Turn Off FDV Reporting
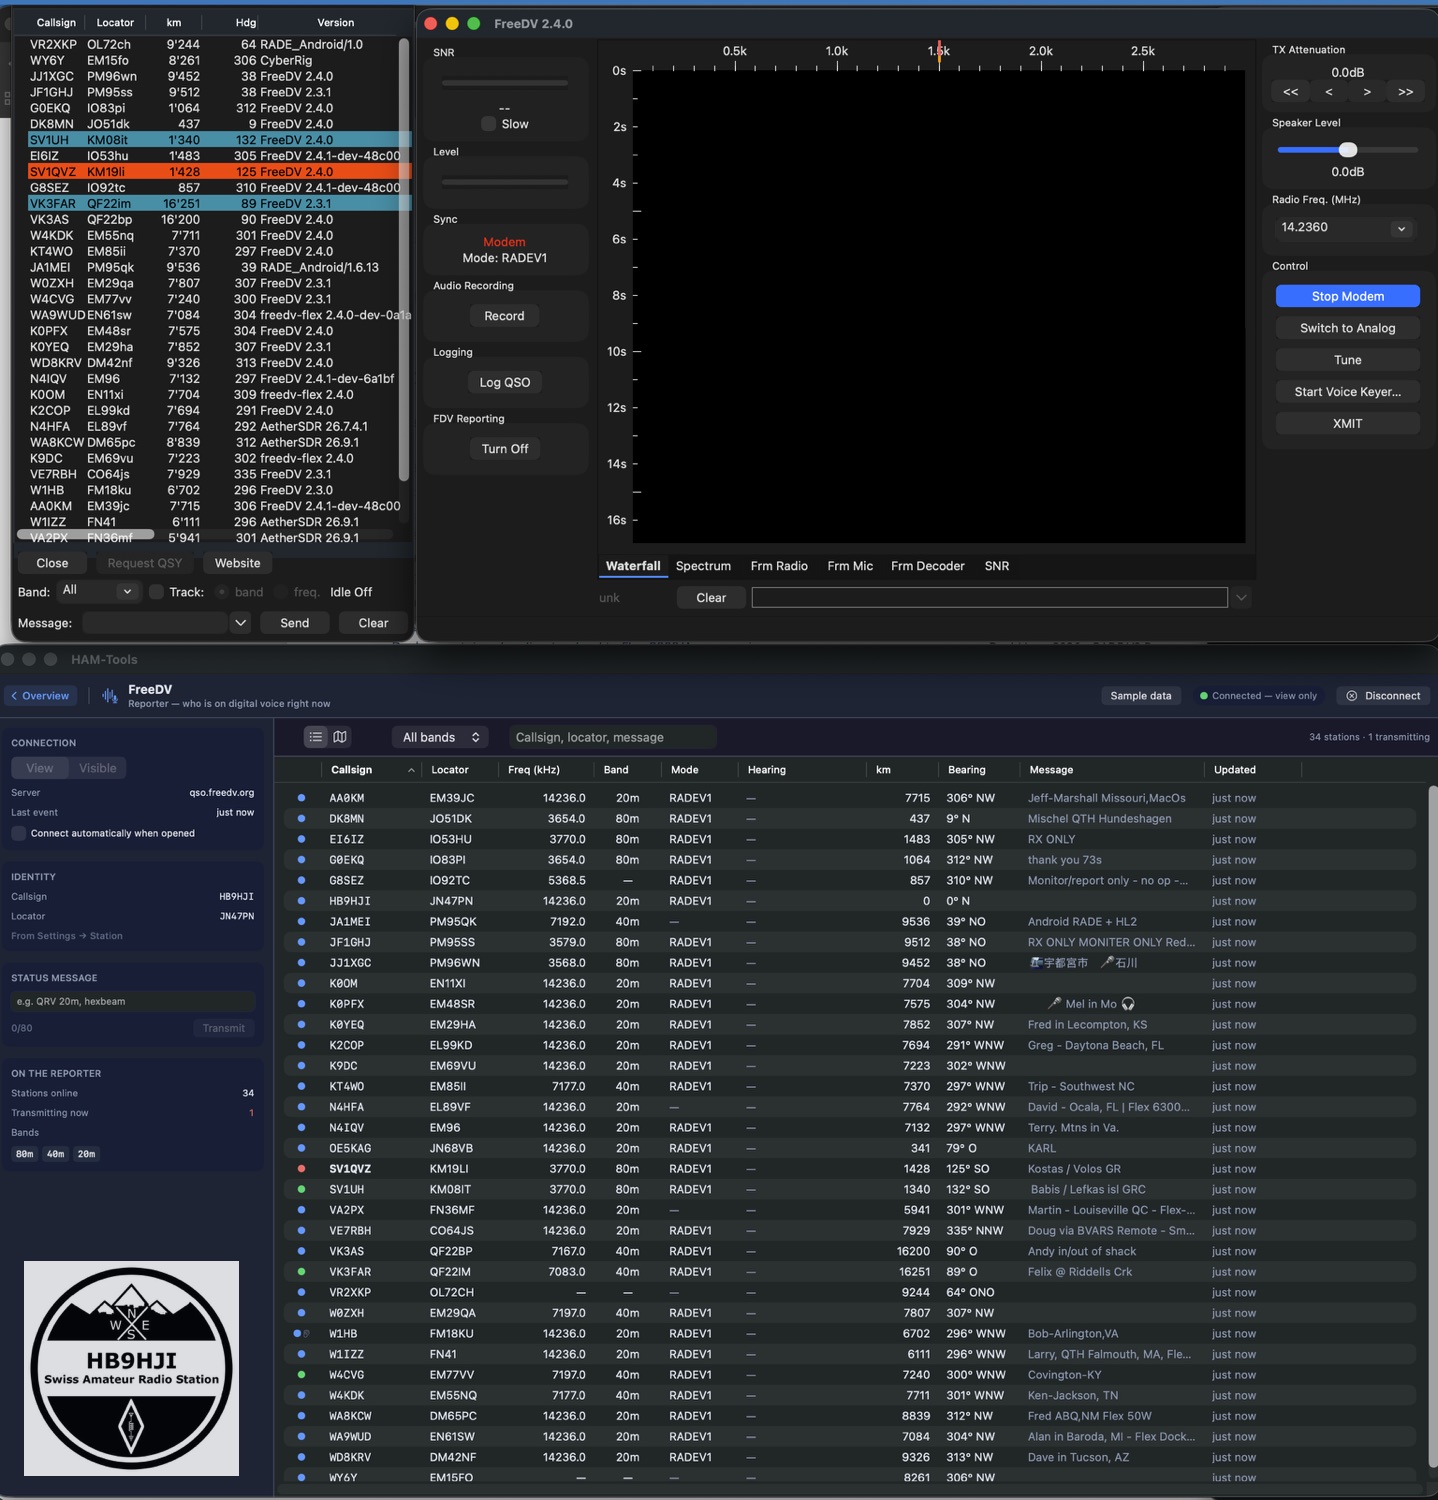The height and width of the screenshot is (1500, 1438). pos(504,449)
